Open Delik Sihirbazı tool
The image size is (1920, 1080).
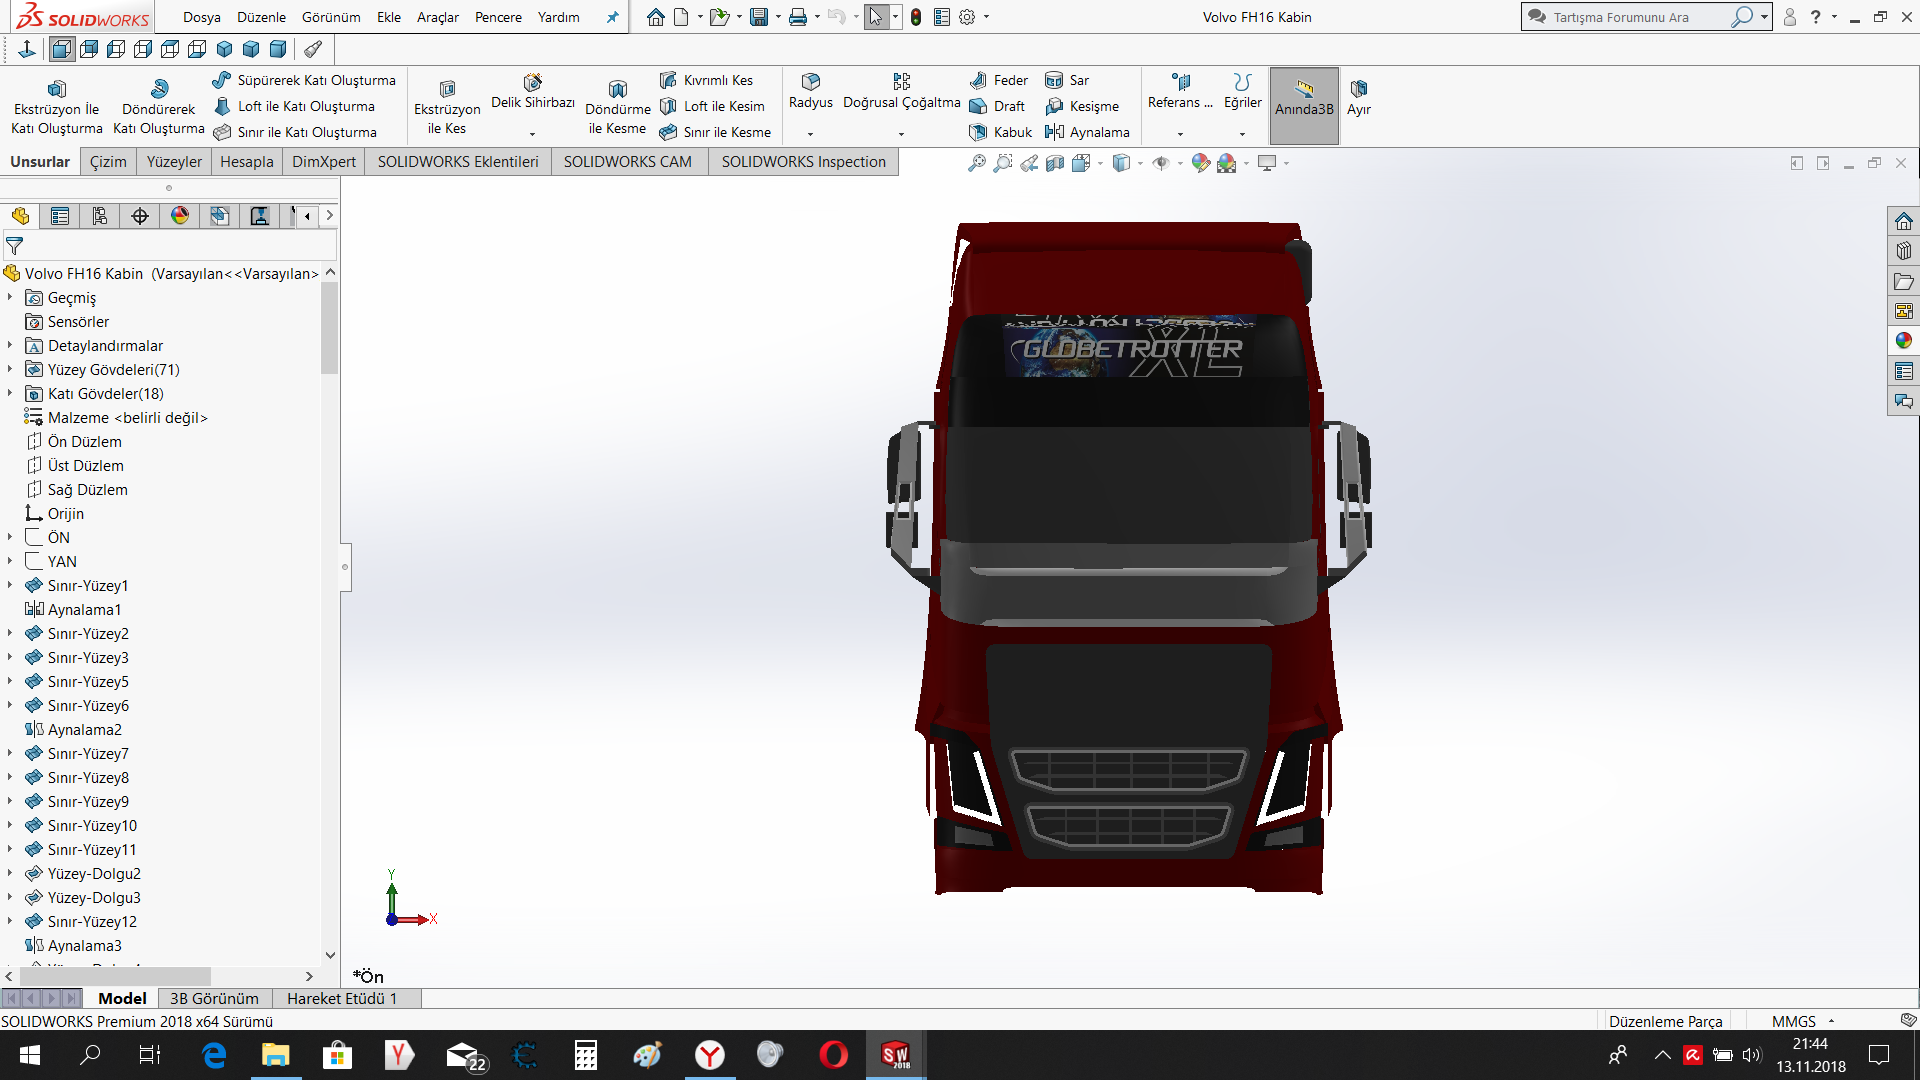click(533, 92)
